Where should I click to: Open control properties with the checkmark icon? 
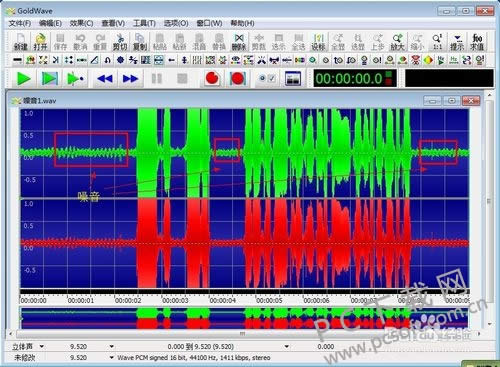(267, 79)
